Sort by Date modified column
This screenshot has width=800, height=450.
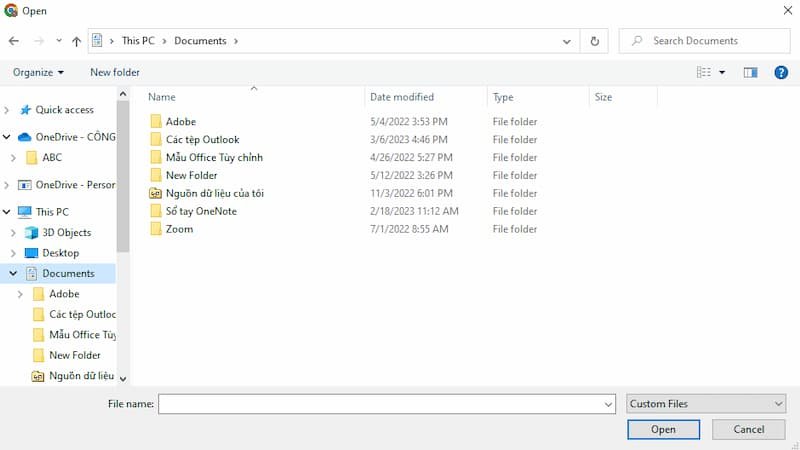tap(402, 97)
